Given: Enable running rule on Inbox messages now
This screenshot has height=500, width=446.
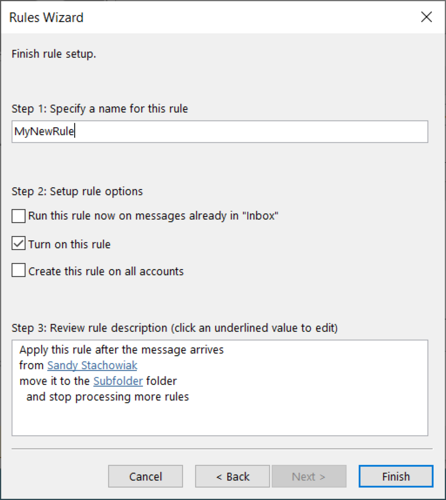Looking at the screenshot, I should (18, 216).
